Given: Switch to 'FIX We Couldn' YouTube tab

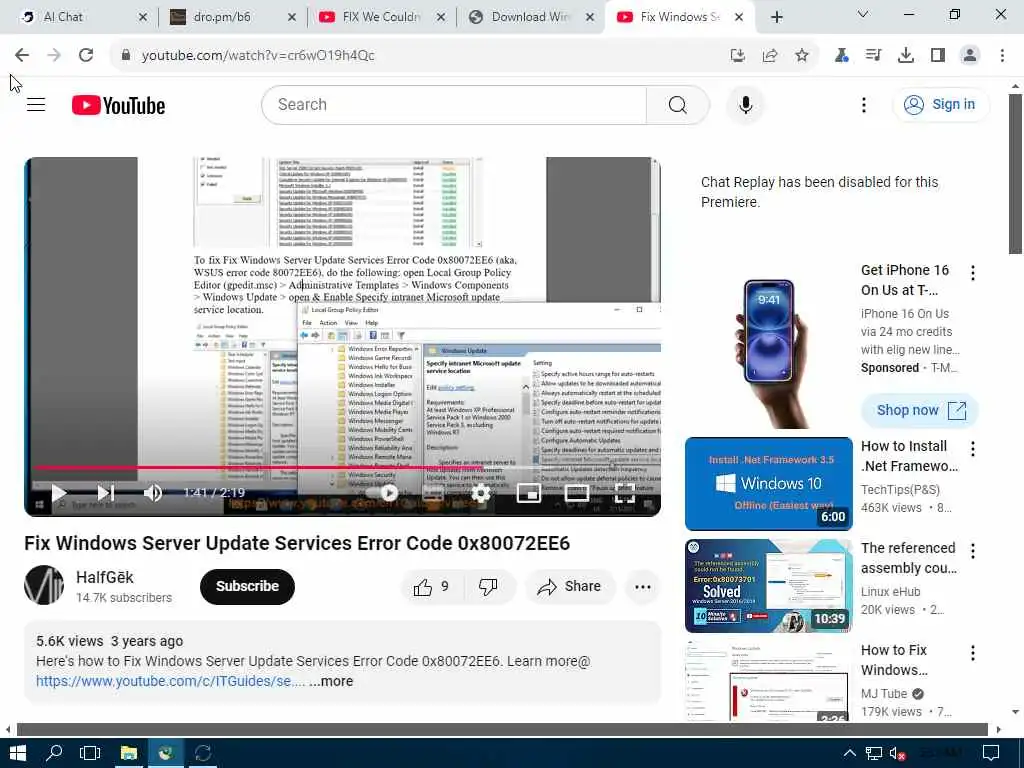Looking at the screenshot, I should (381, 17).
